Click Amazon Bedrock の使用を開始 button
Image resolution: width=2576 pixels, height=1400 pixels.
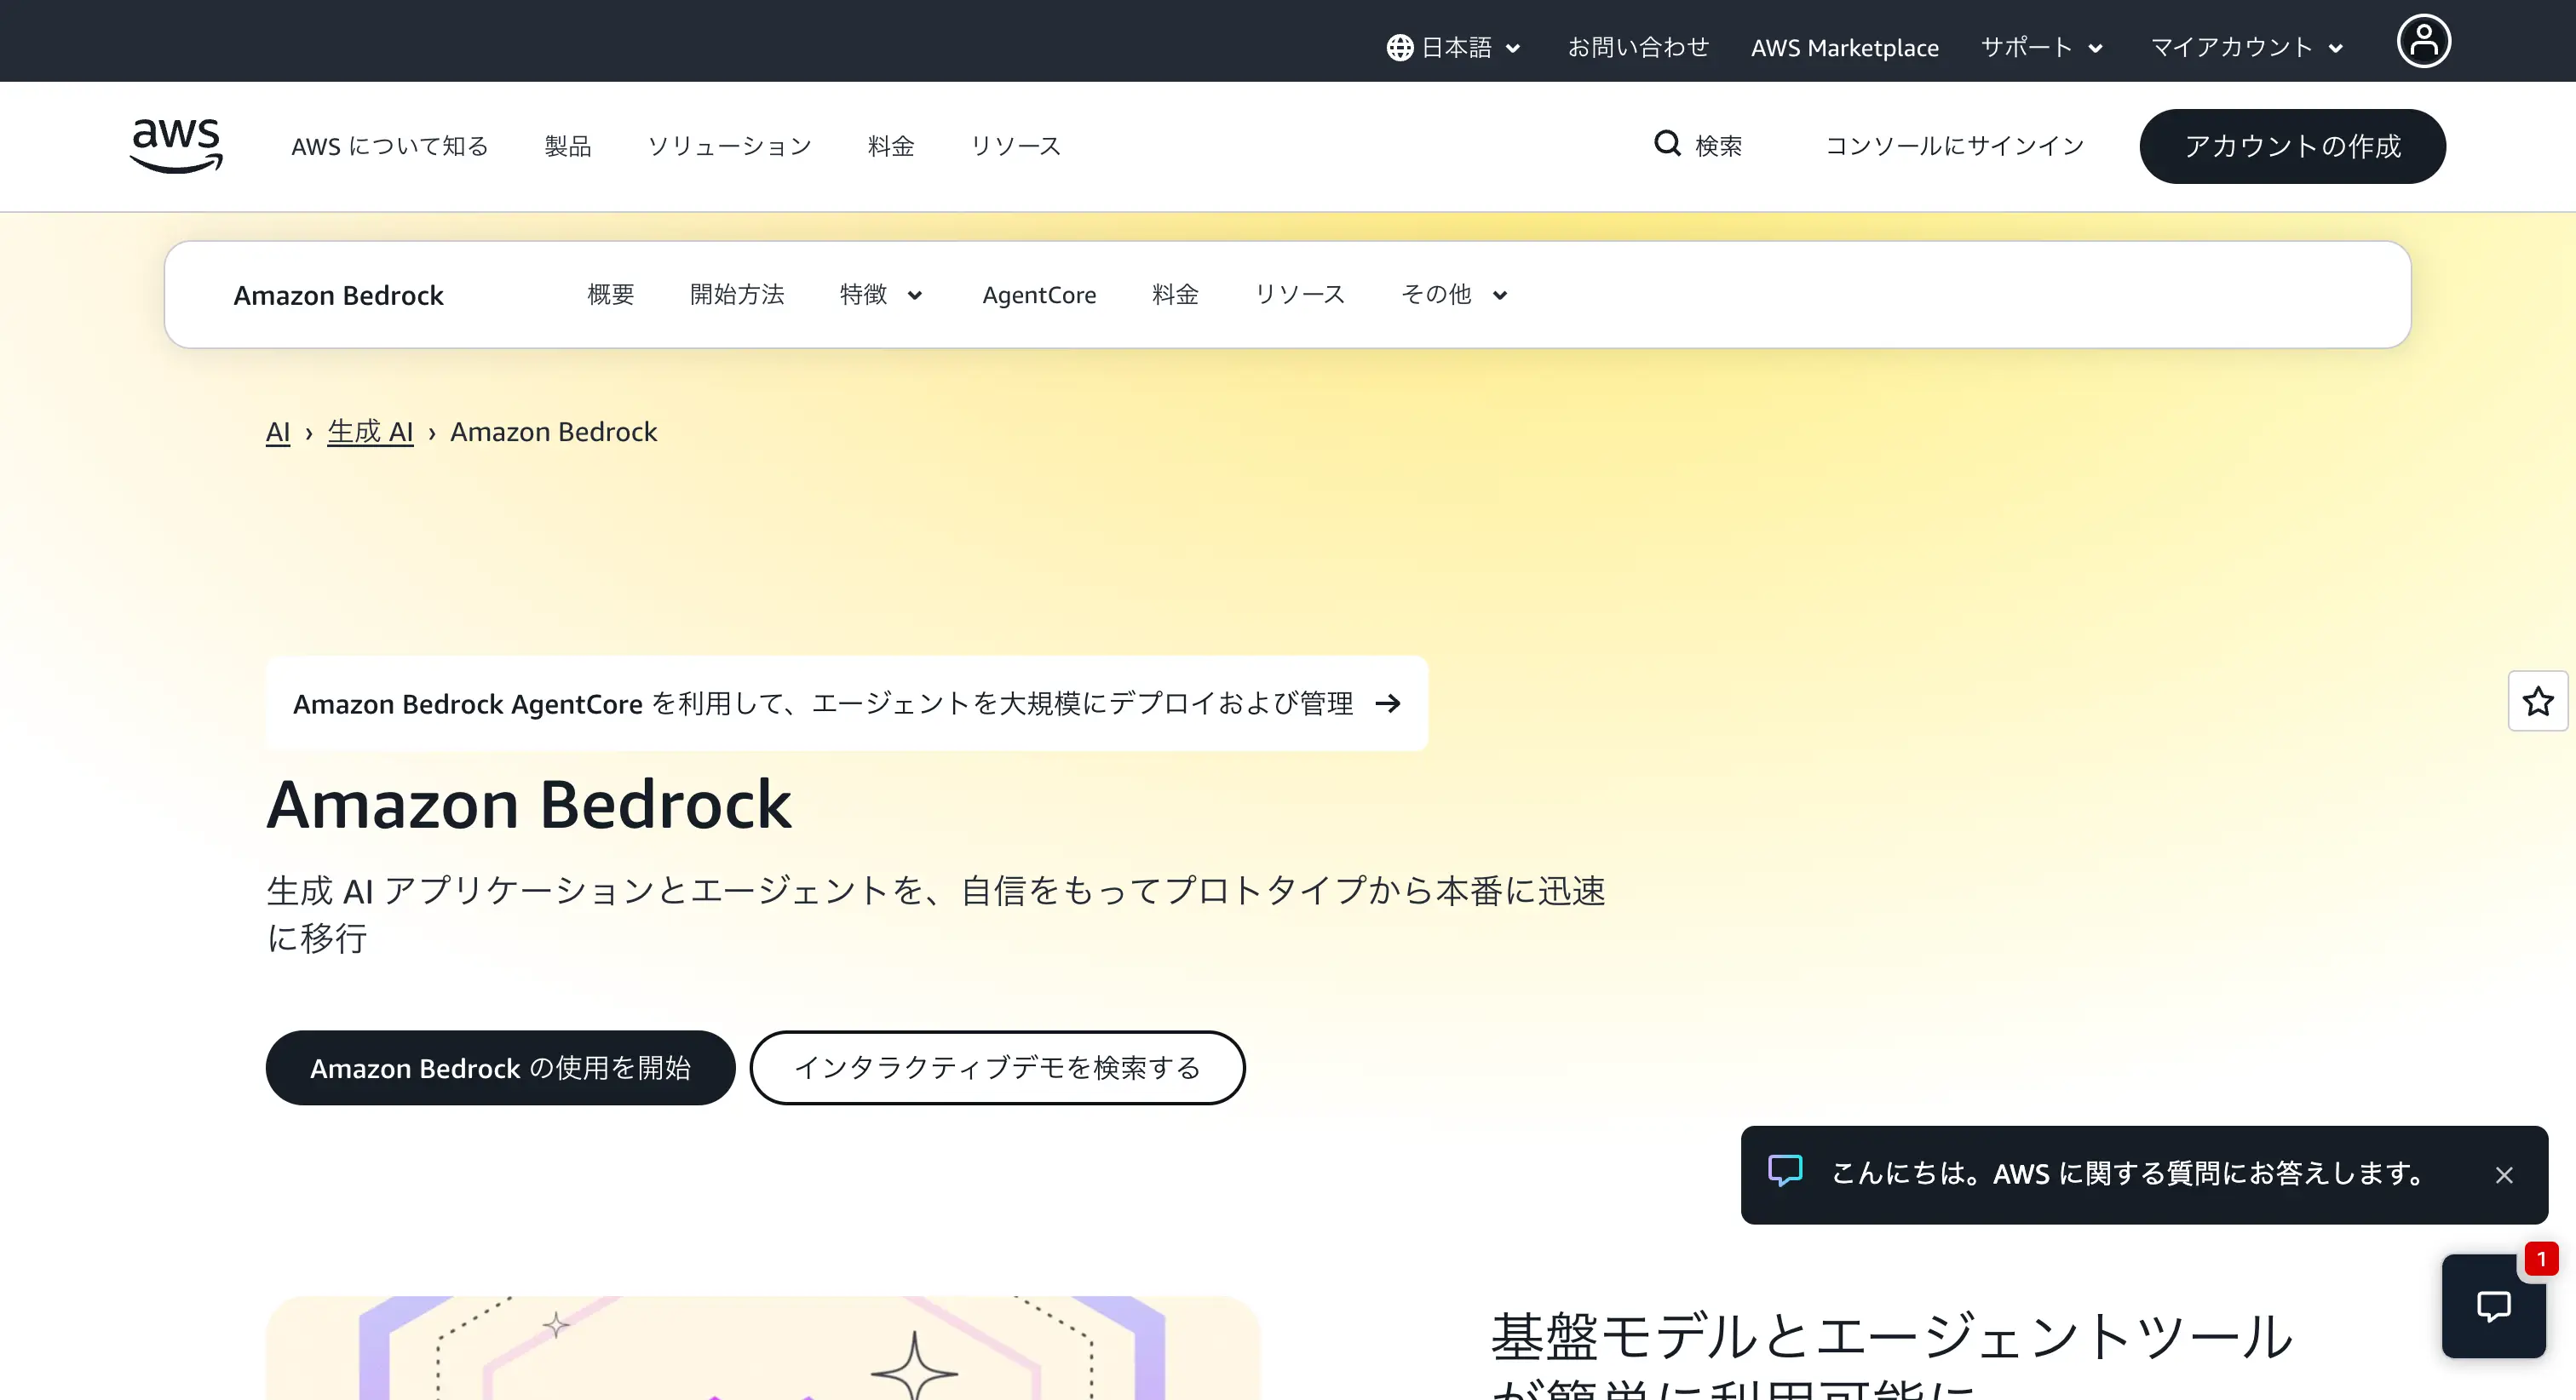500,1068
